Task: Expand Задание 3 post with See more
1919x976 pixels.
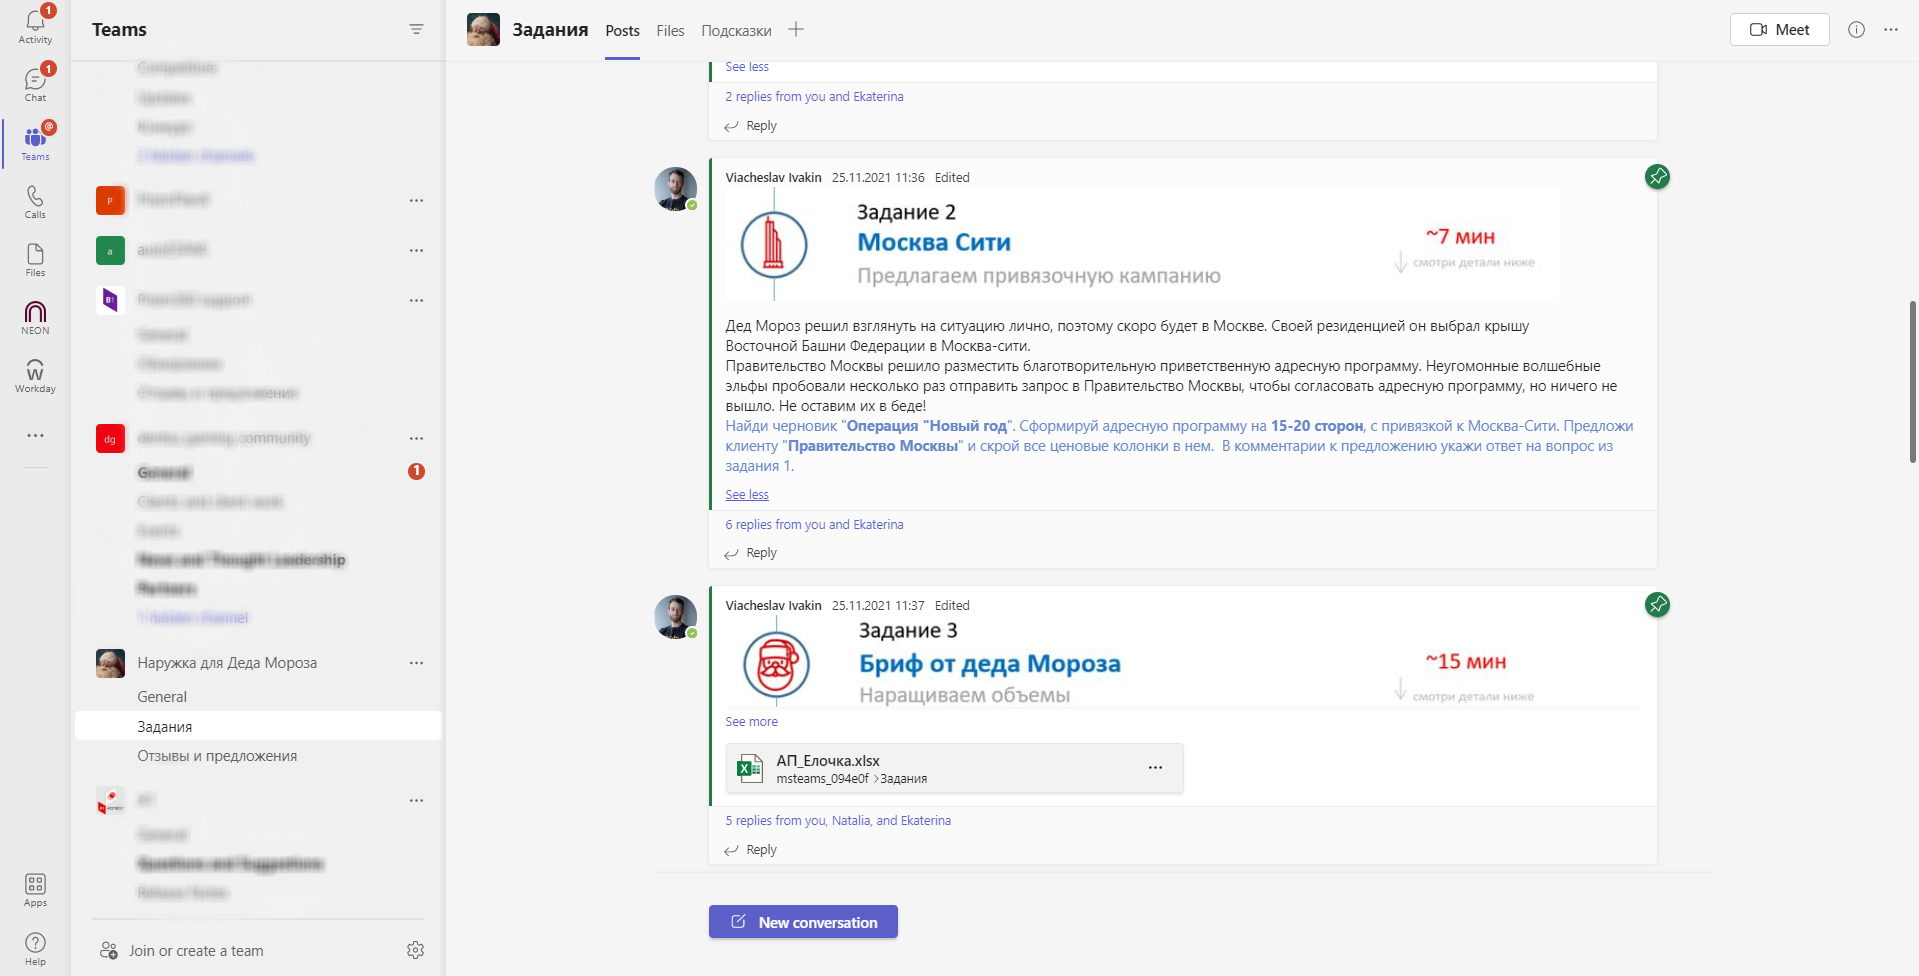Action: pyautogui.click(x=751, y=722)
